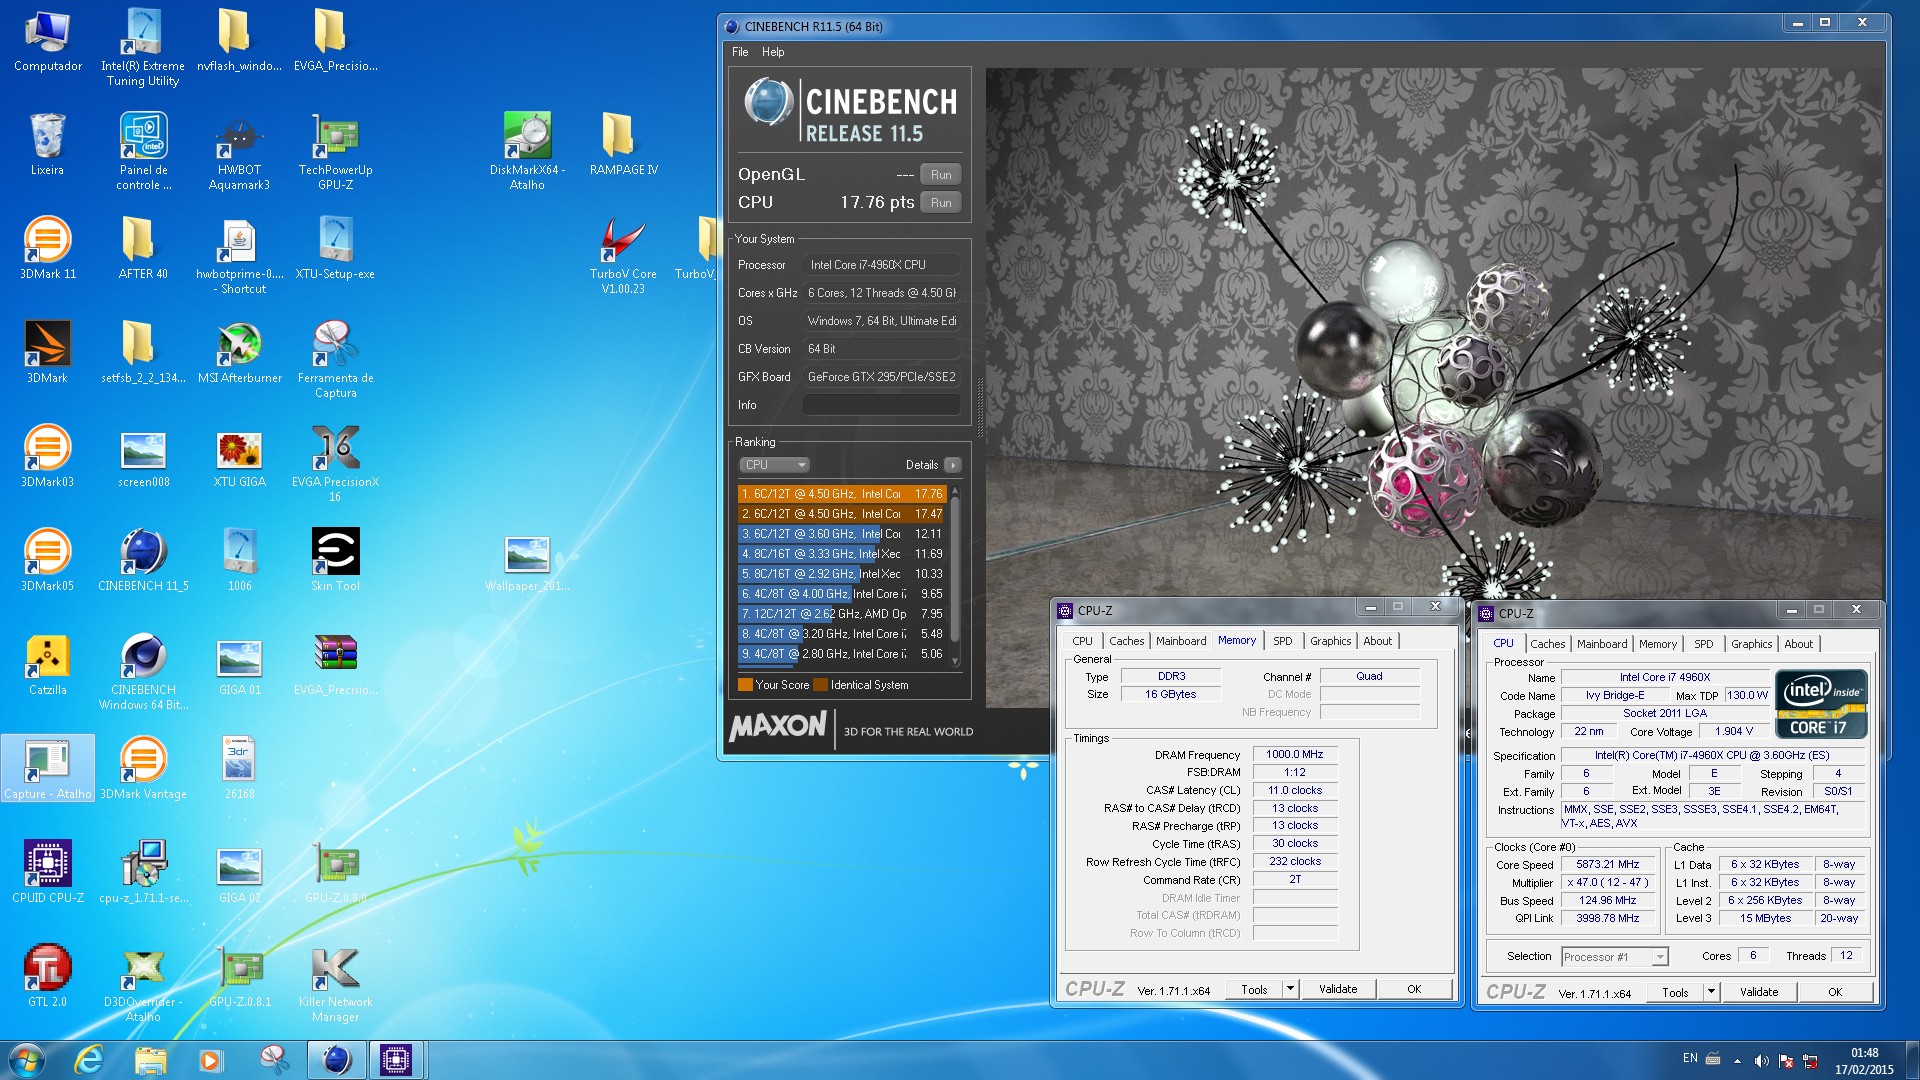Launch TechPowerUp GPU-Z desktop icon
Viewport: 1920px width, 1080px height.
tap(335, 152)
